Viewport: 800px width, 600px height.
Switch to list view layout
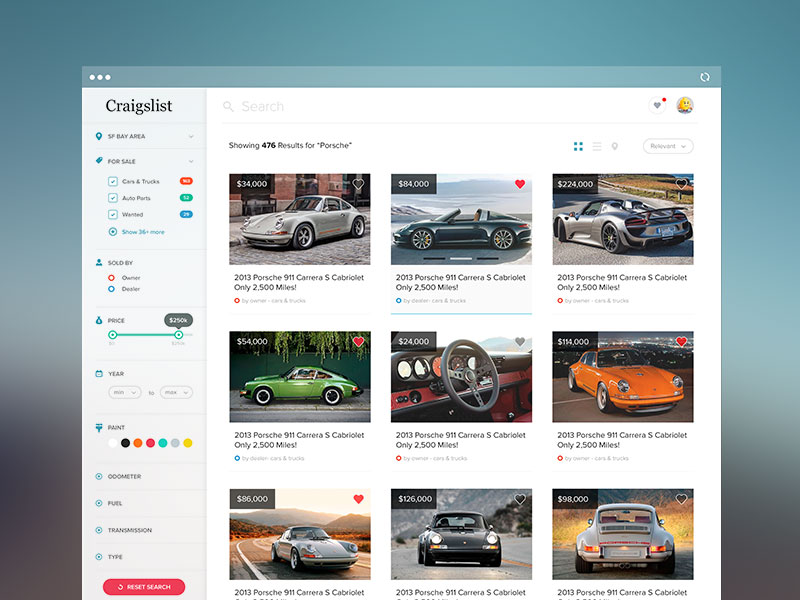(597, 146)
